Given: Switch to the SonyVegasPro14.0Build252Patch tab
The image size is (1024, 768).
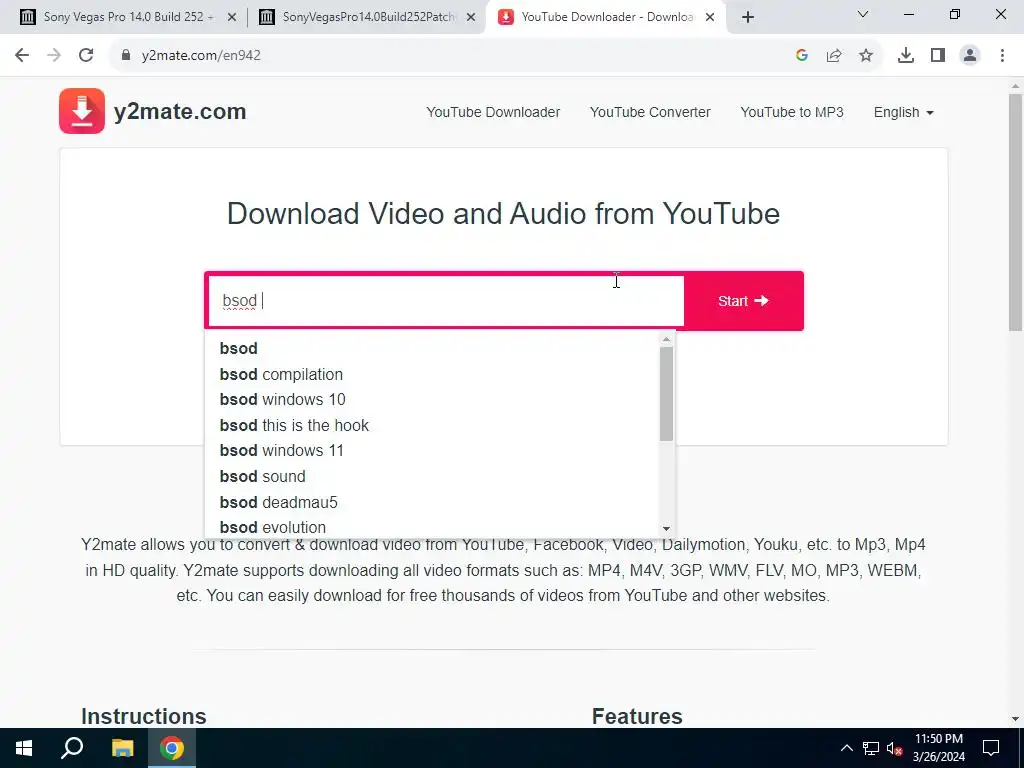Looking at the screenshot, I should (368, 17).
